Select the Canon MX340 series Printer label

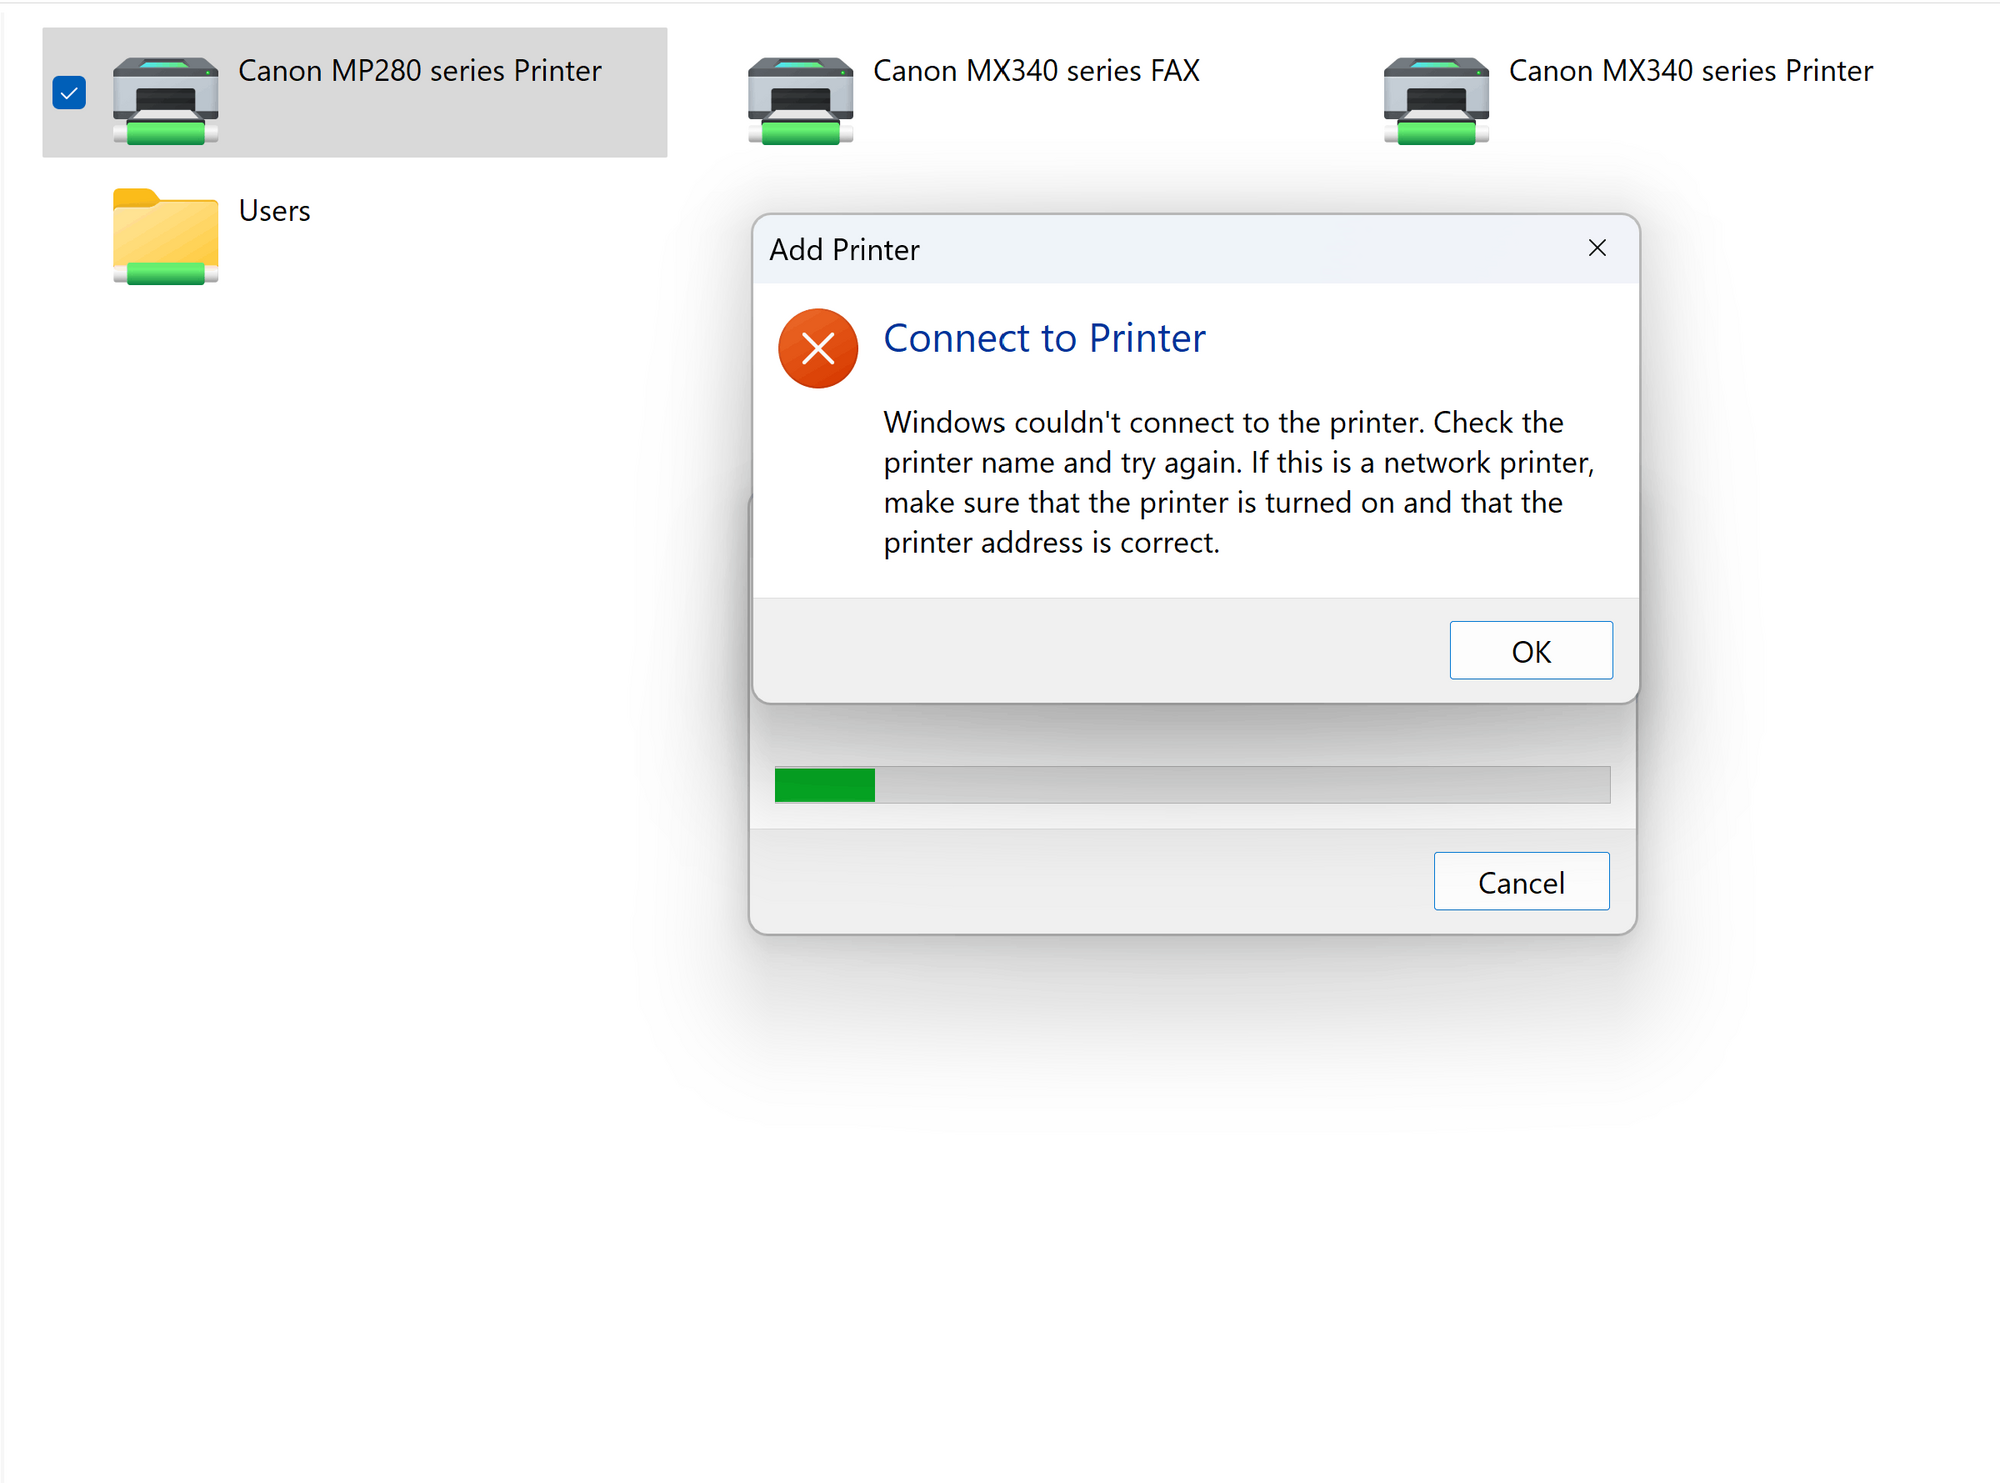pyautogui.click(x=1690, y=70)
